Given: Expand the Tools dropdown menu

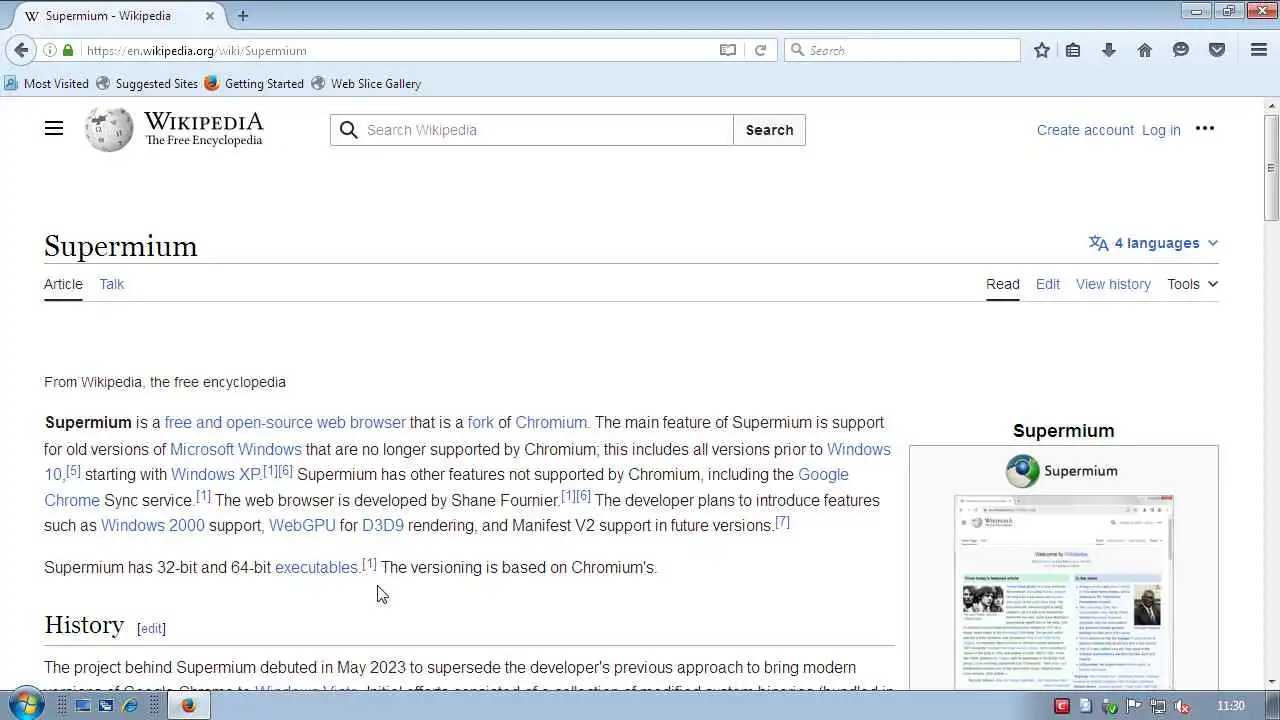Looking at the screenshot, I should (x=1192, y=284).
